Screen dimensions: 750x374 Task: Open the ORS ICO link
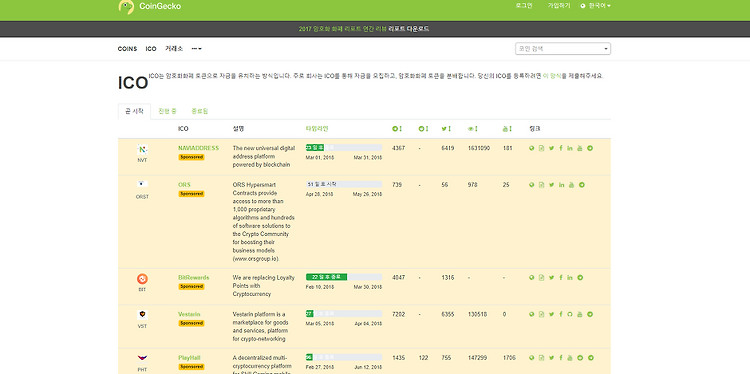point(184,185)
